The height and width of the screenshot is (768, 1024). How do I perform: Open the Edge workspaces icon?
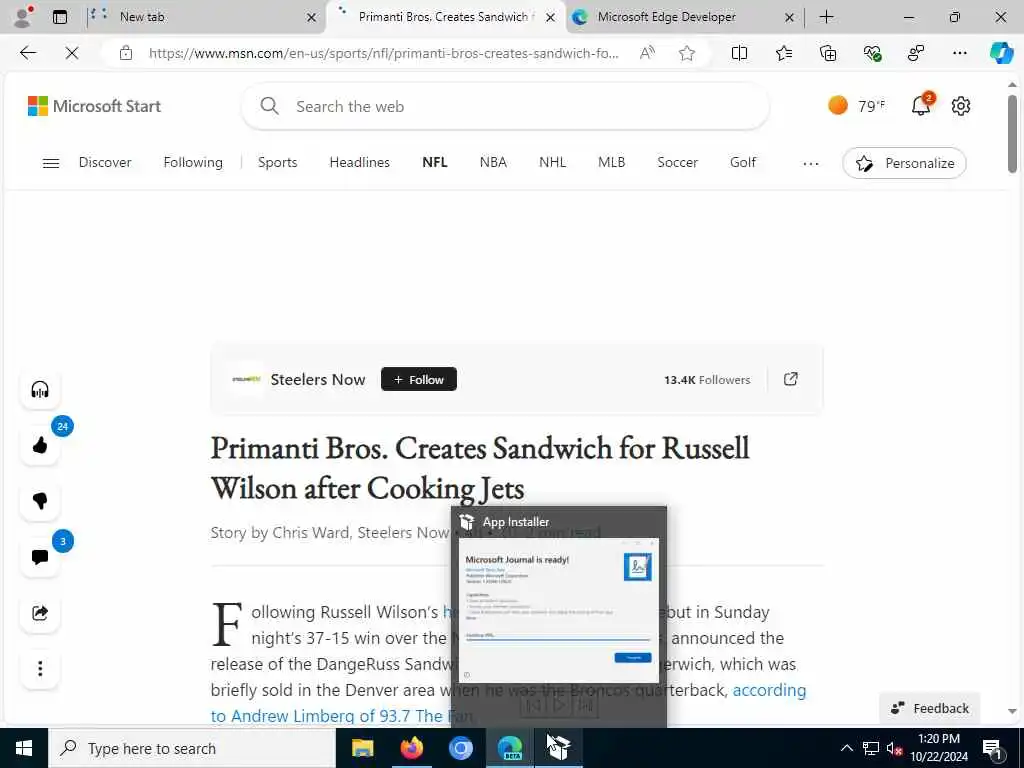click(x=916, y=53)
